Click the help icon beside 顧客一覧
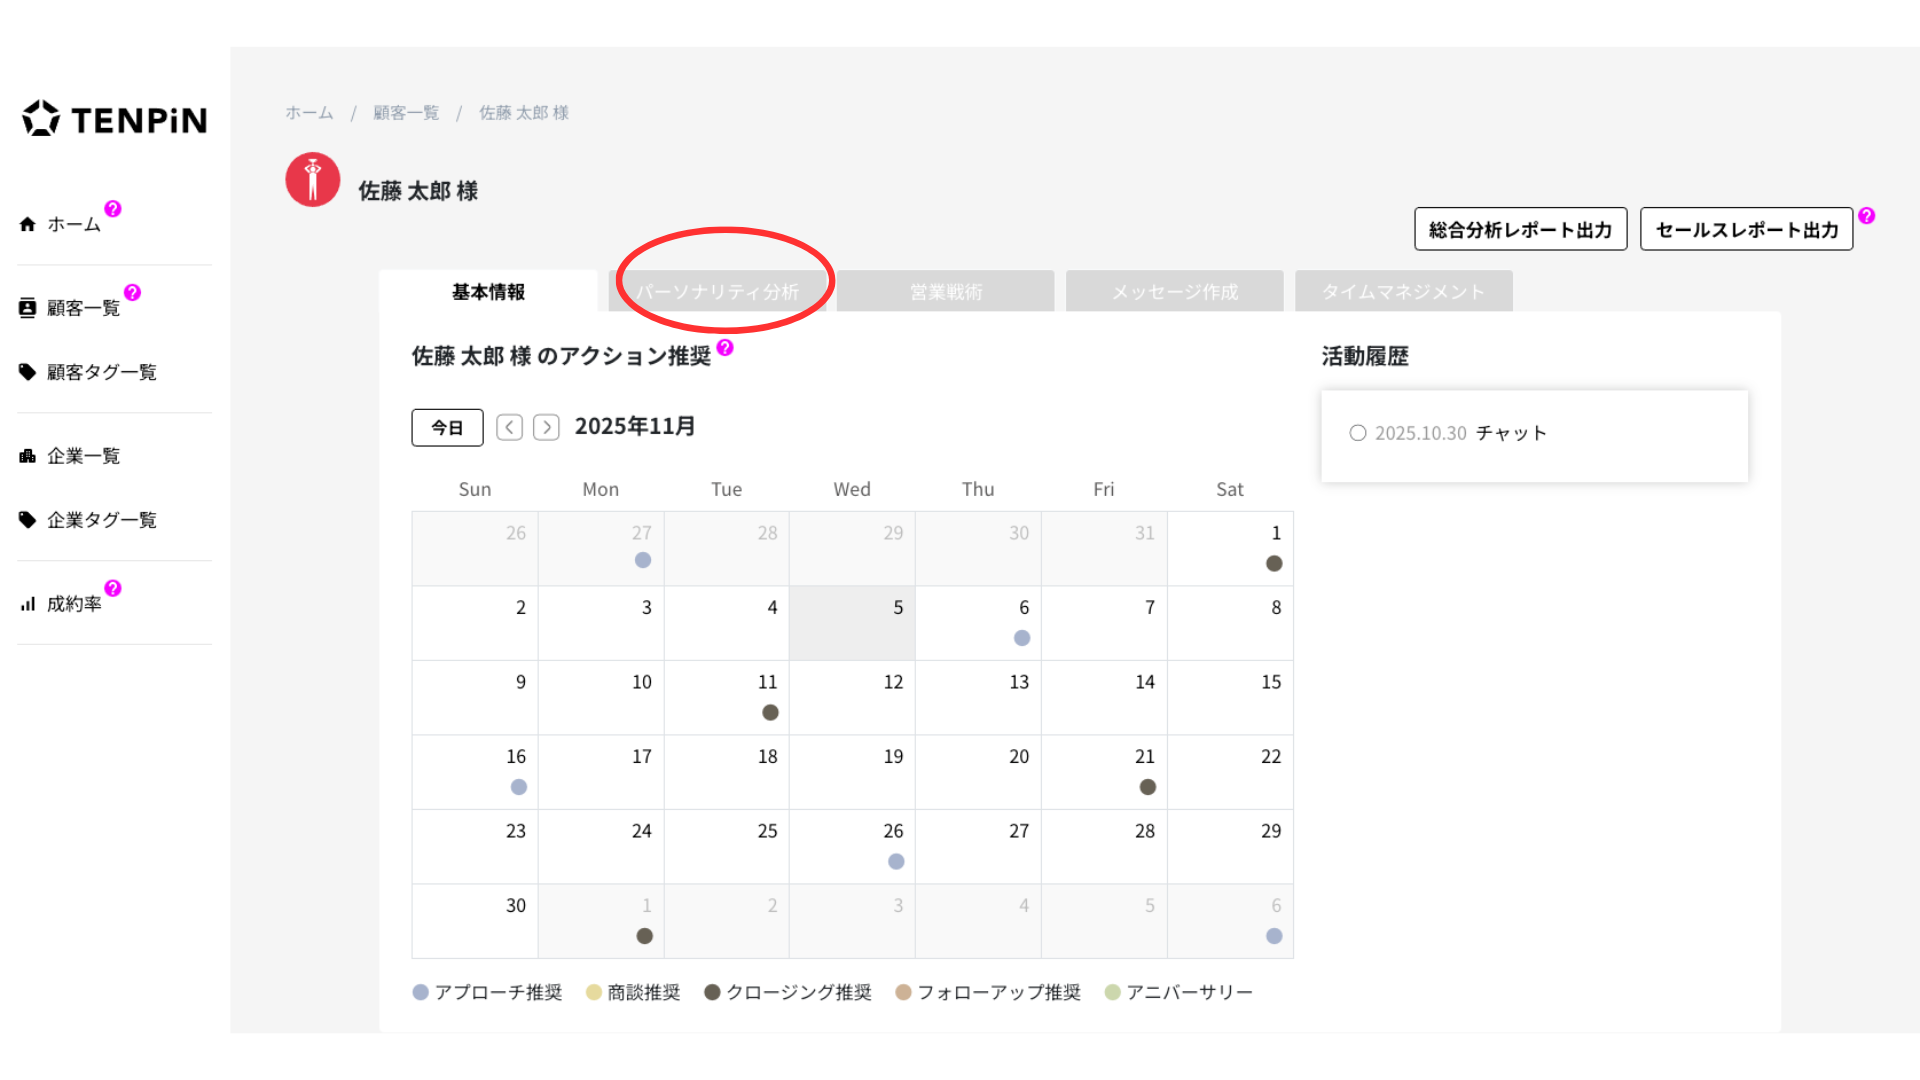Viewport: 1920px width, 1080px height. [x=132, y=293]
